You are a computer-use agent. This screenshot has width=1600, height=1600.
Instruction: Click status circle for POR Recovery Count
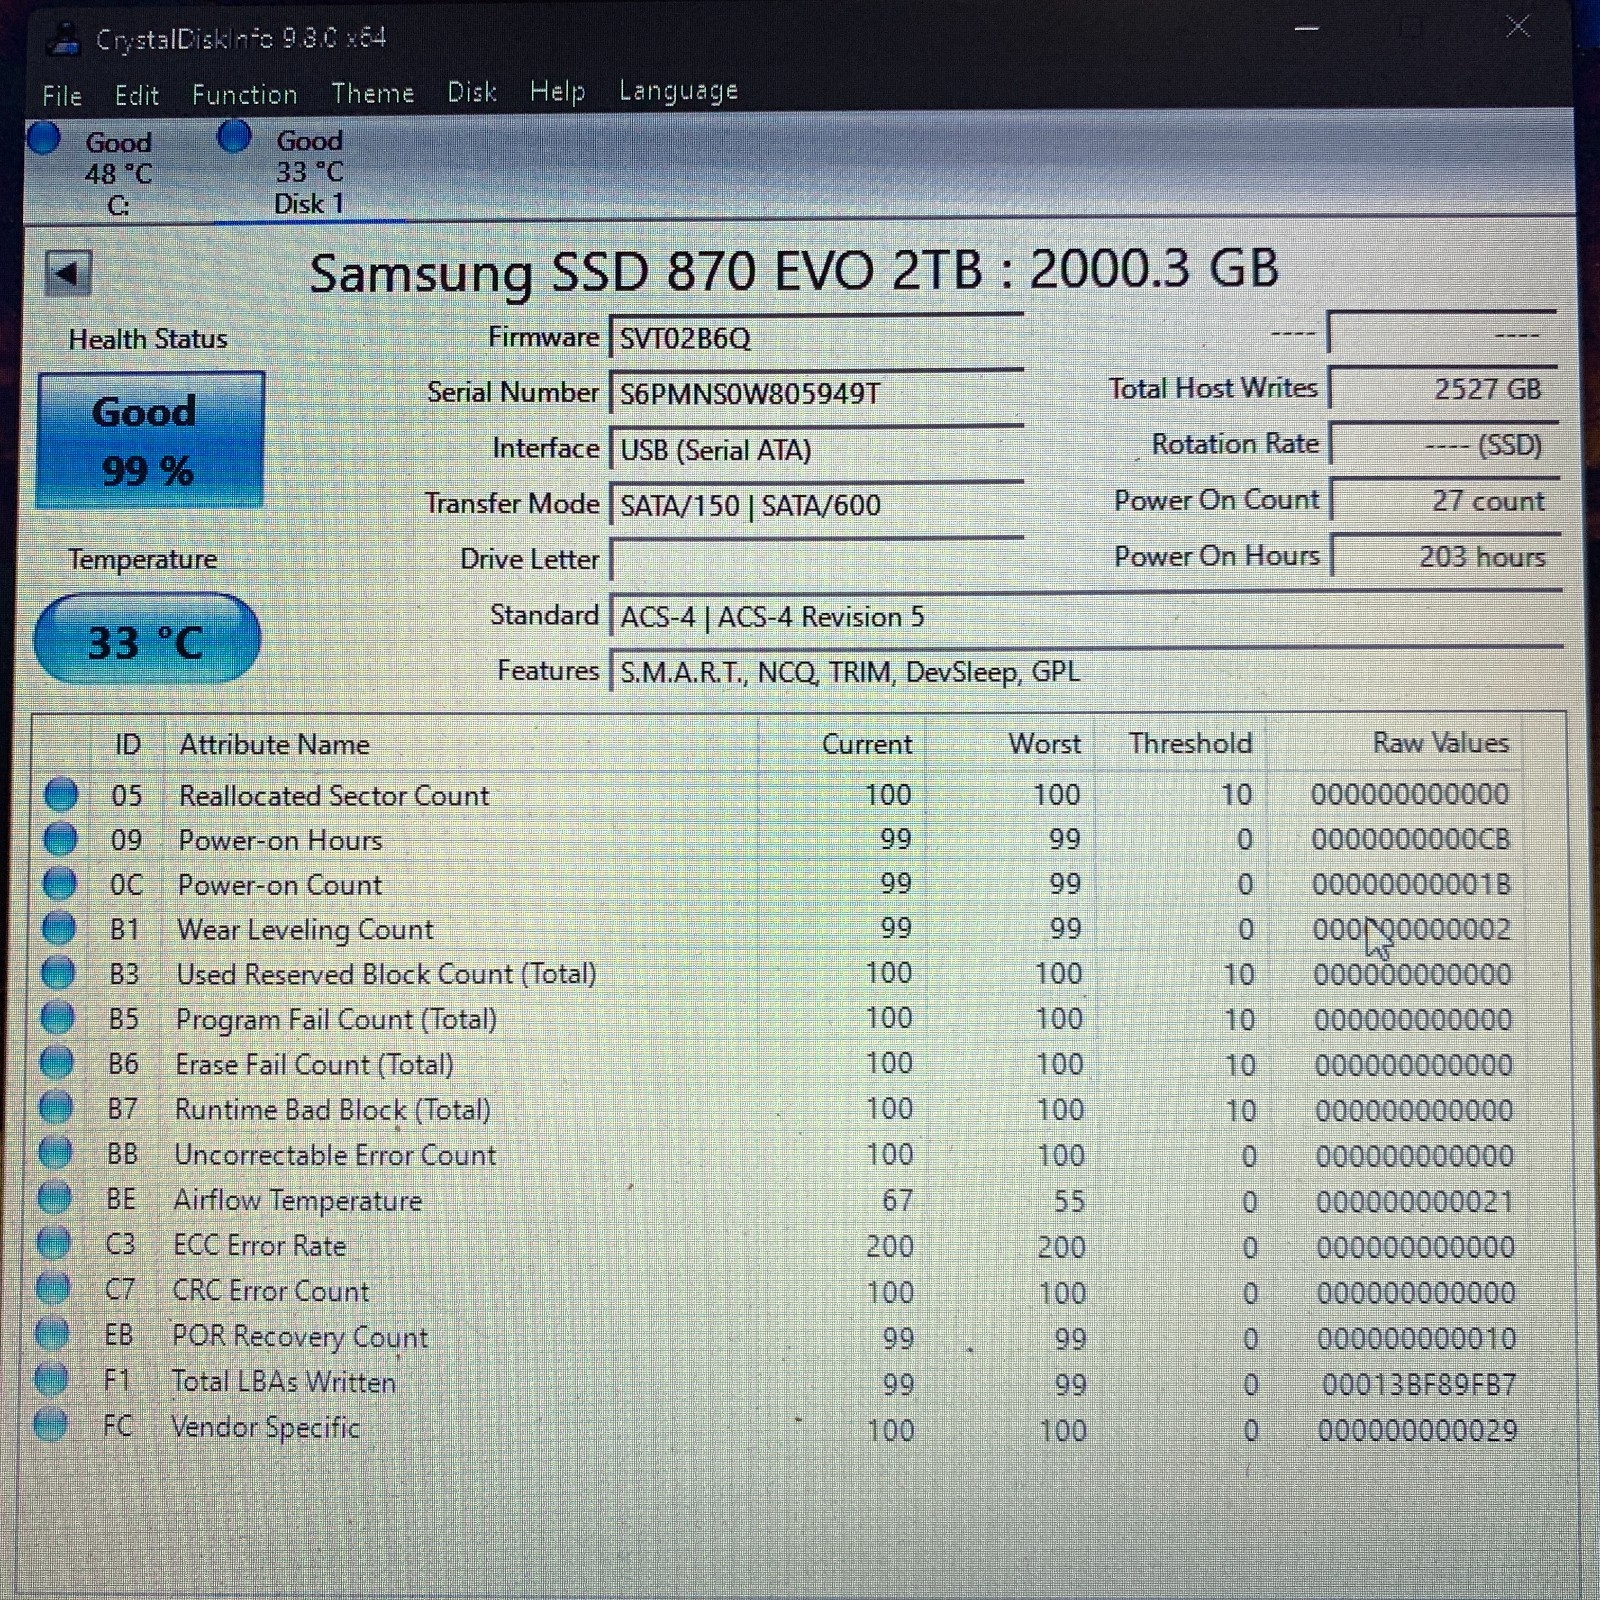[52, 1333]
